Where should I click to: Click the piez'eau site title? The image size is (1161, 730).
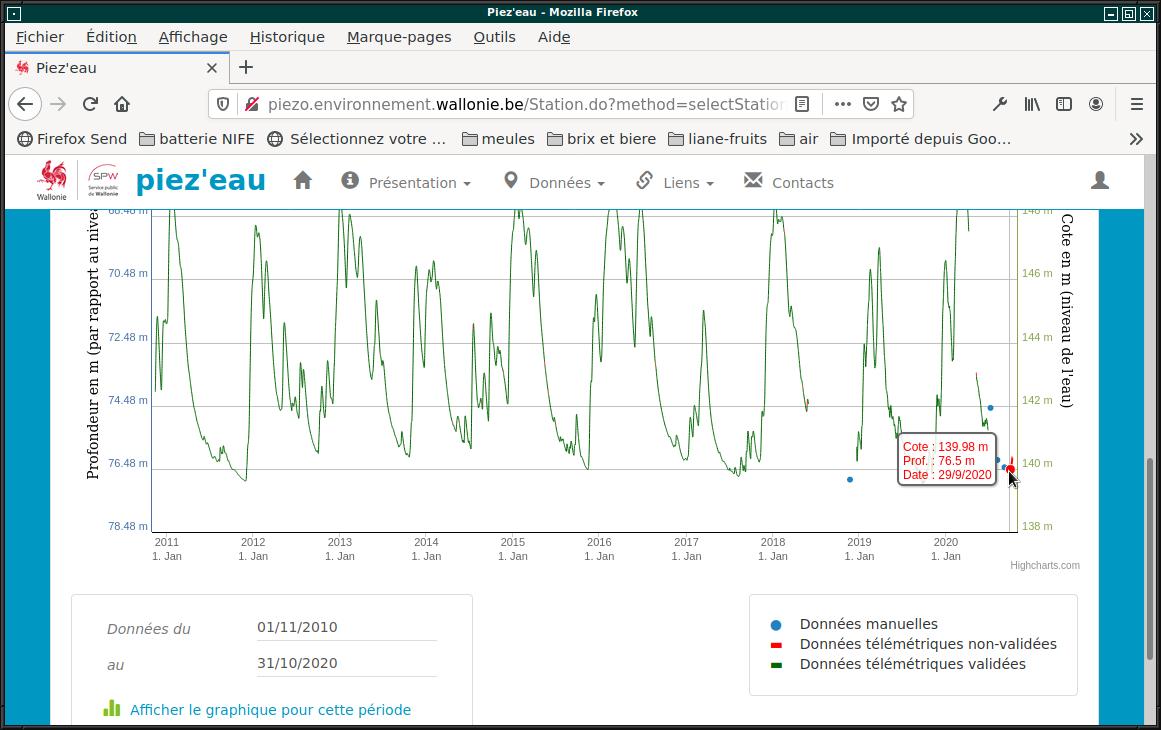(x=201, y=181)
